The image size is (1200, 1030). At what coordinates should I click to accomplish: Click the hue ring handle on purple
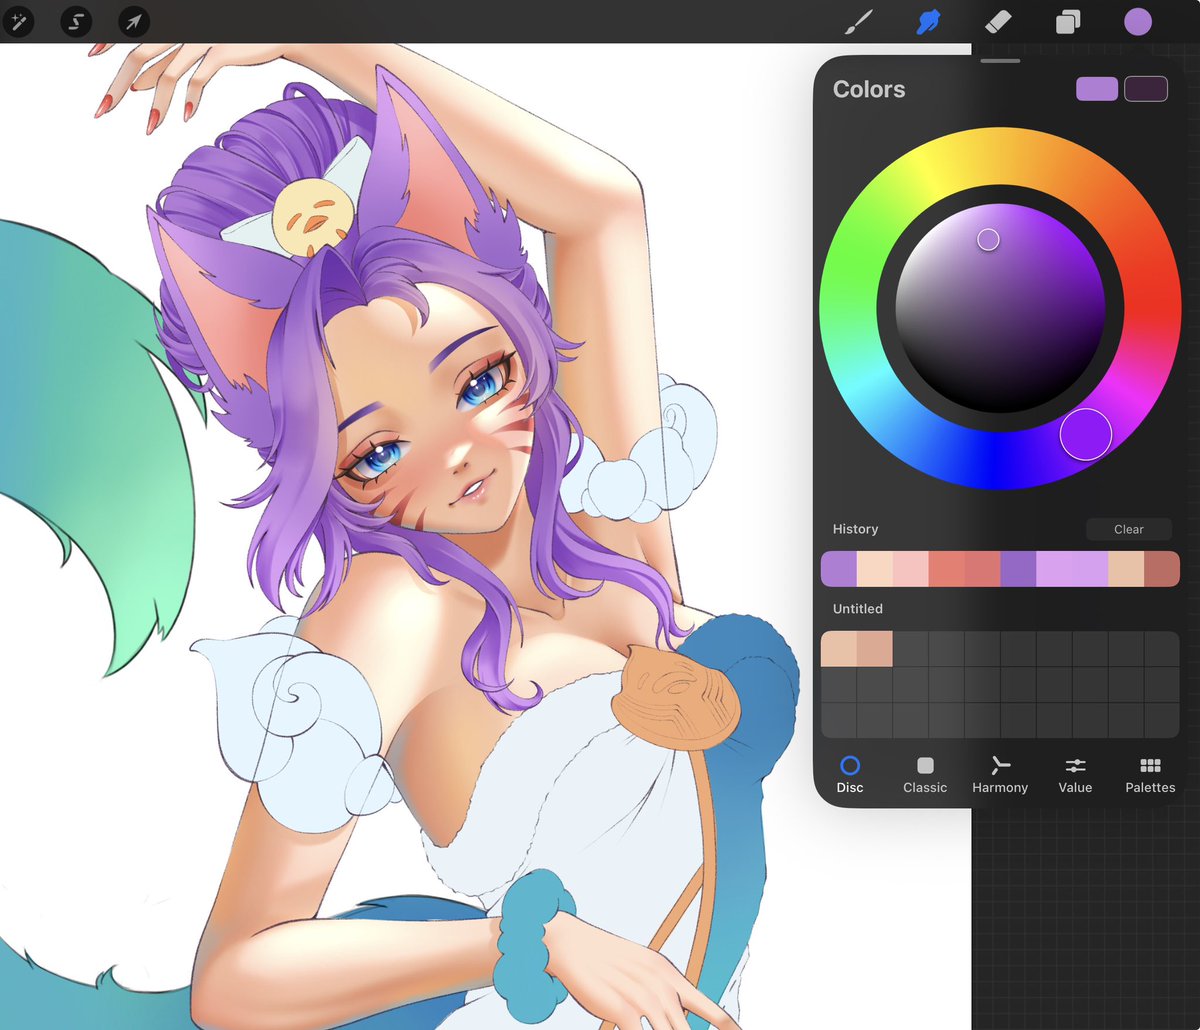[1086, 434]
